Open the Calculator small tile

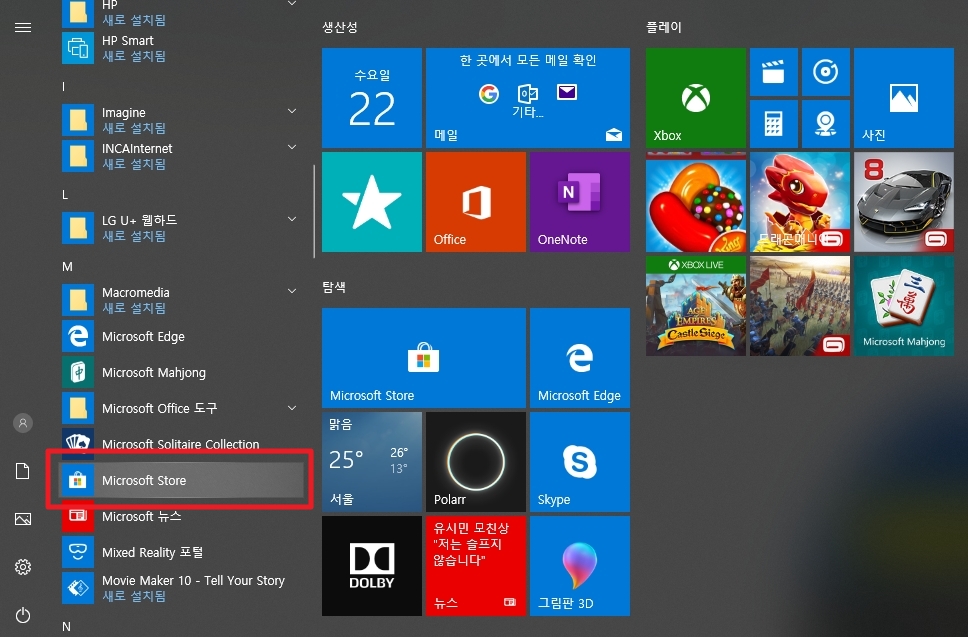[774, 124]
